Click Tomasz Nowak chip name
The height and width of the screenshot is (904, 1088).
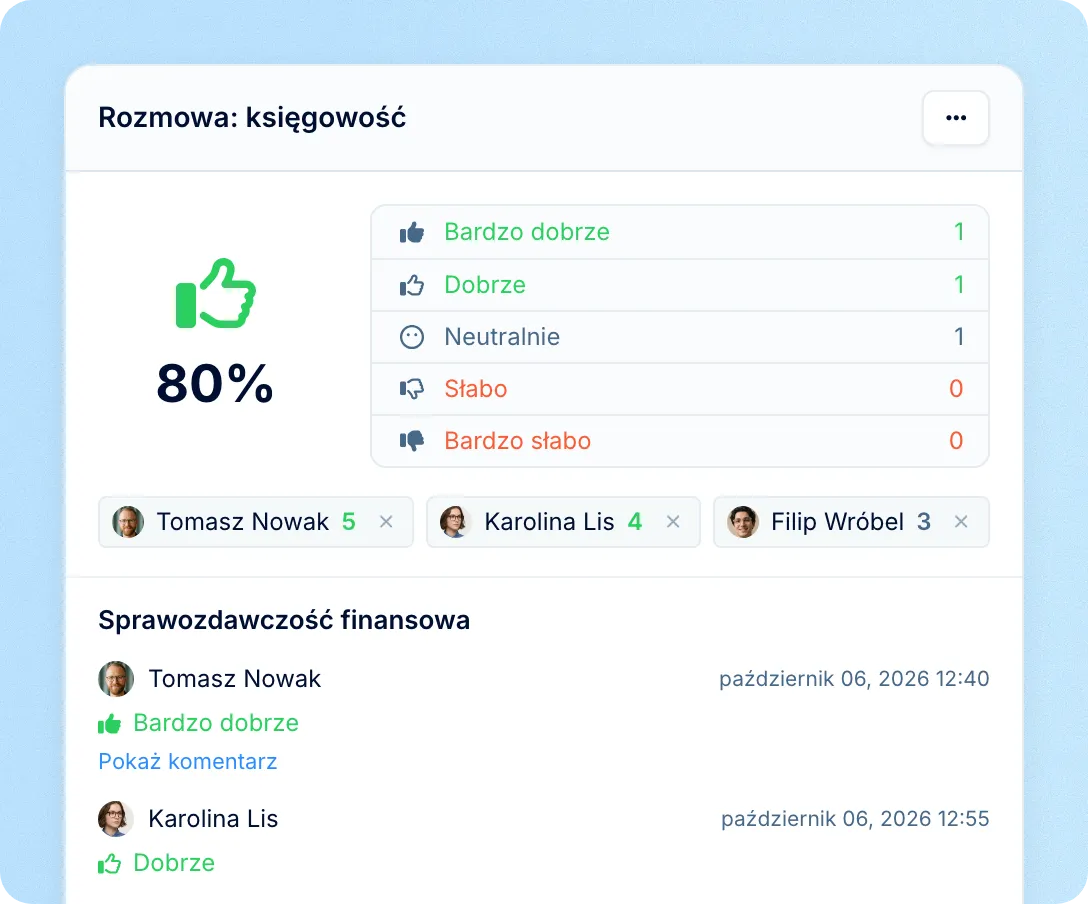pyautogui.click(x=242, y=522)
